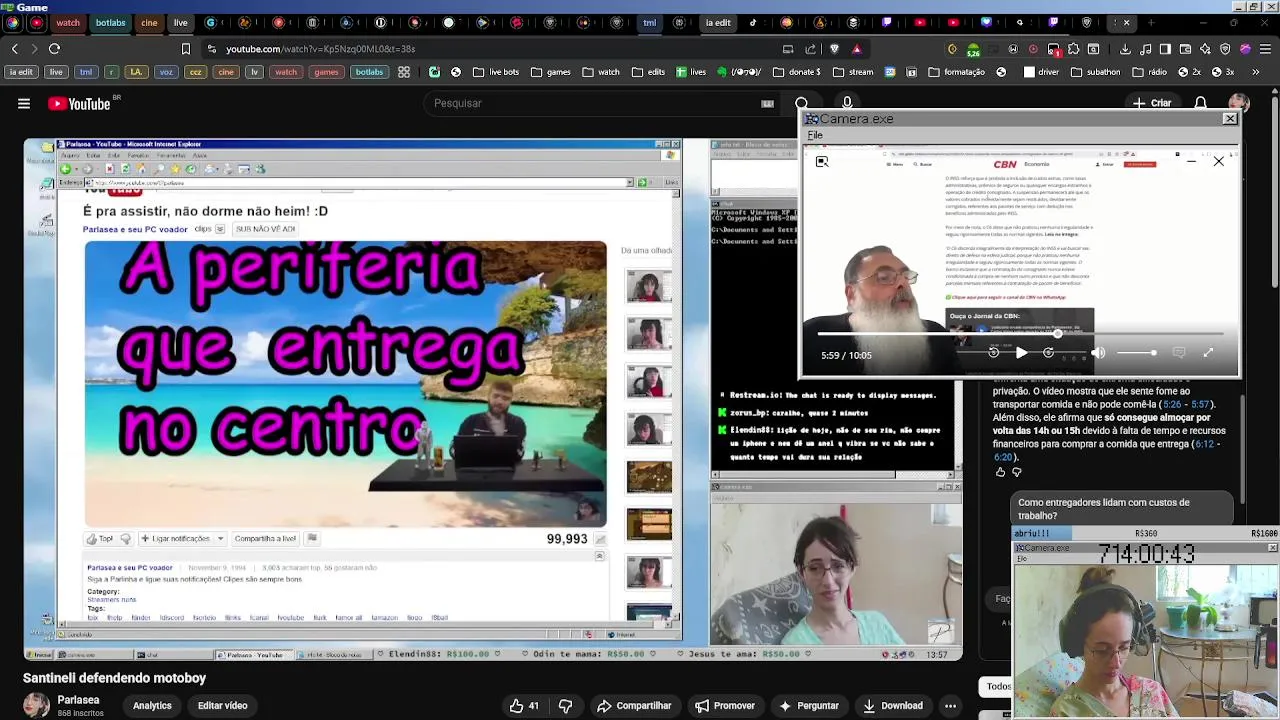Open the 'formatação' bookmark folder
This screenshot has width=1280, height=720.
tap(956, 72)
